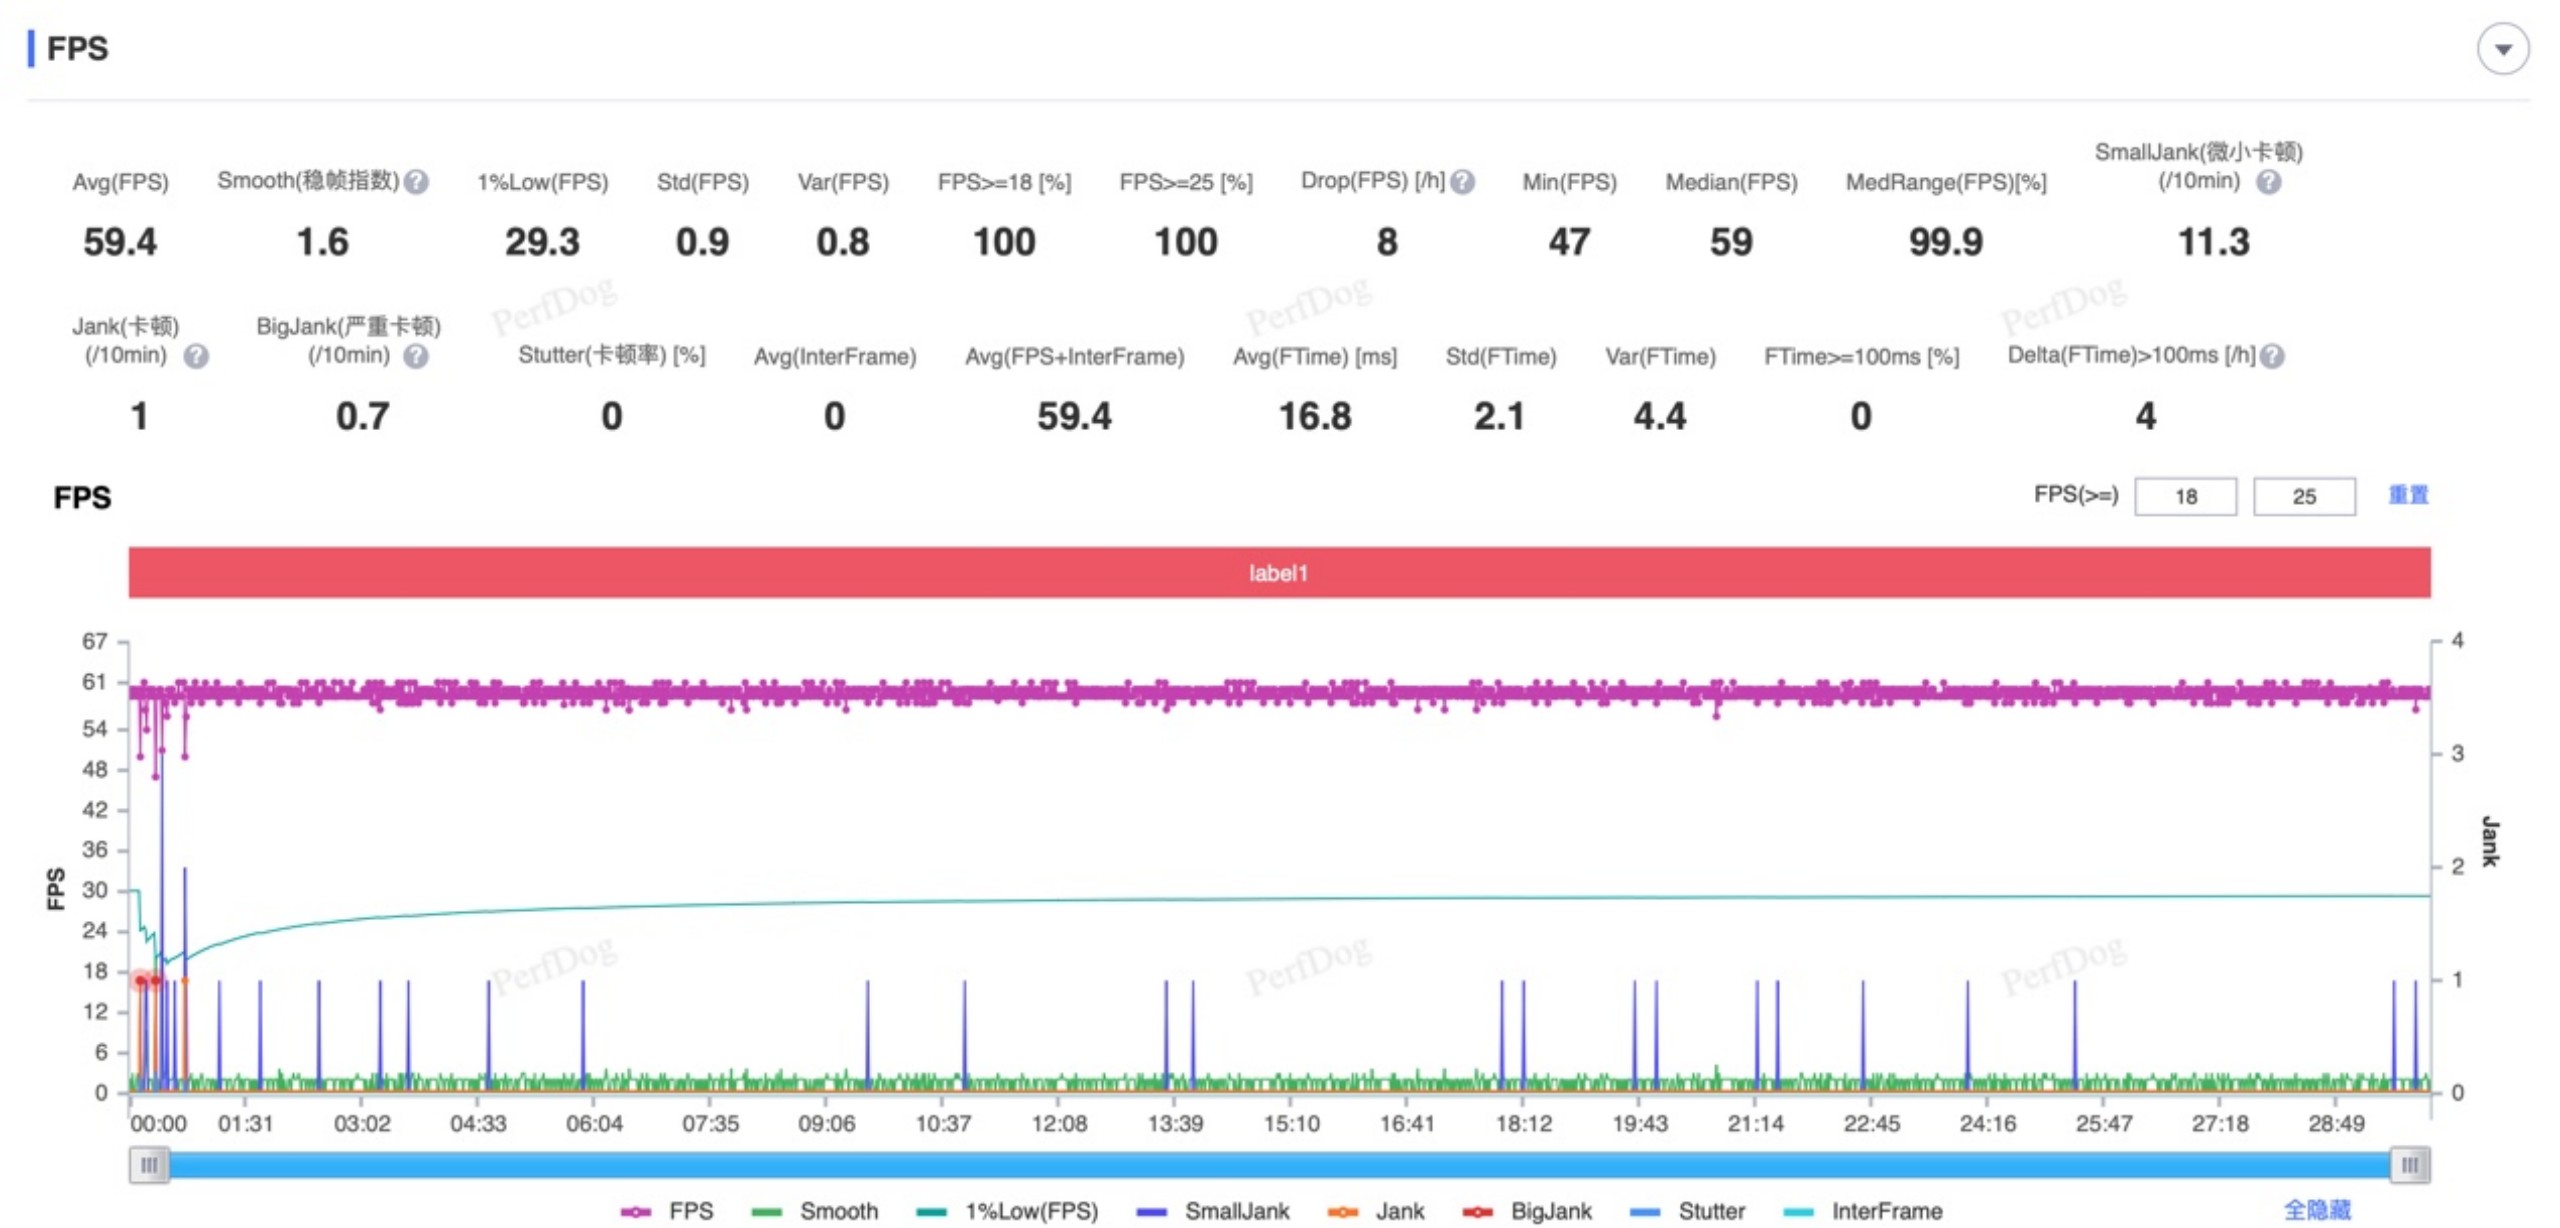Open help icon beside Drop(FPS) [/h]
The height and width of the screenshot is (1228, 2560).
[1461, 182]
